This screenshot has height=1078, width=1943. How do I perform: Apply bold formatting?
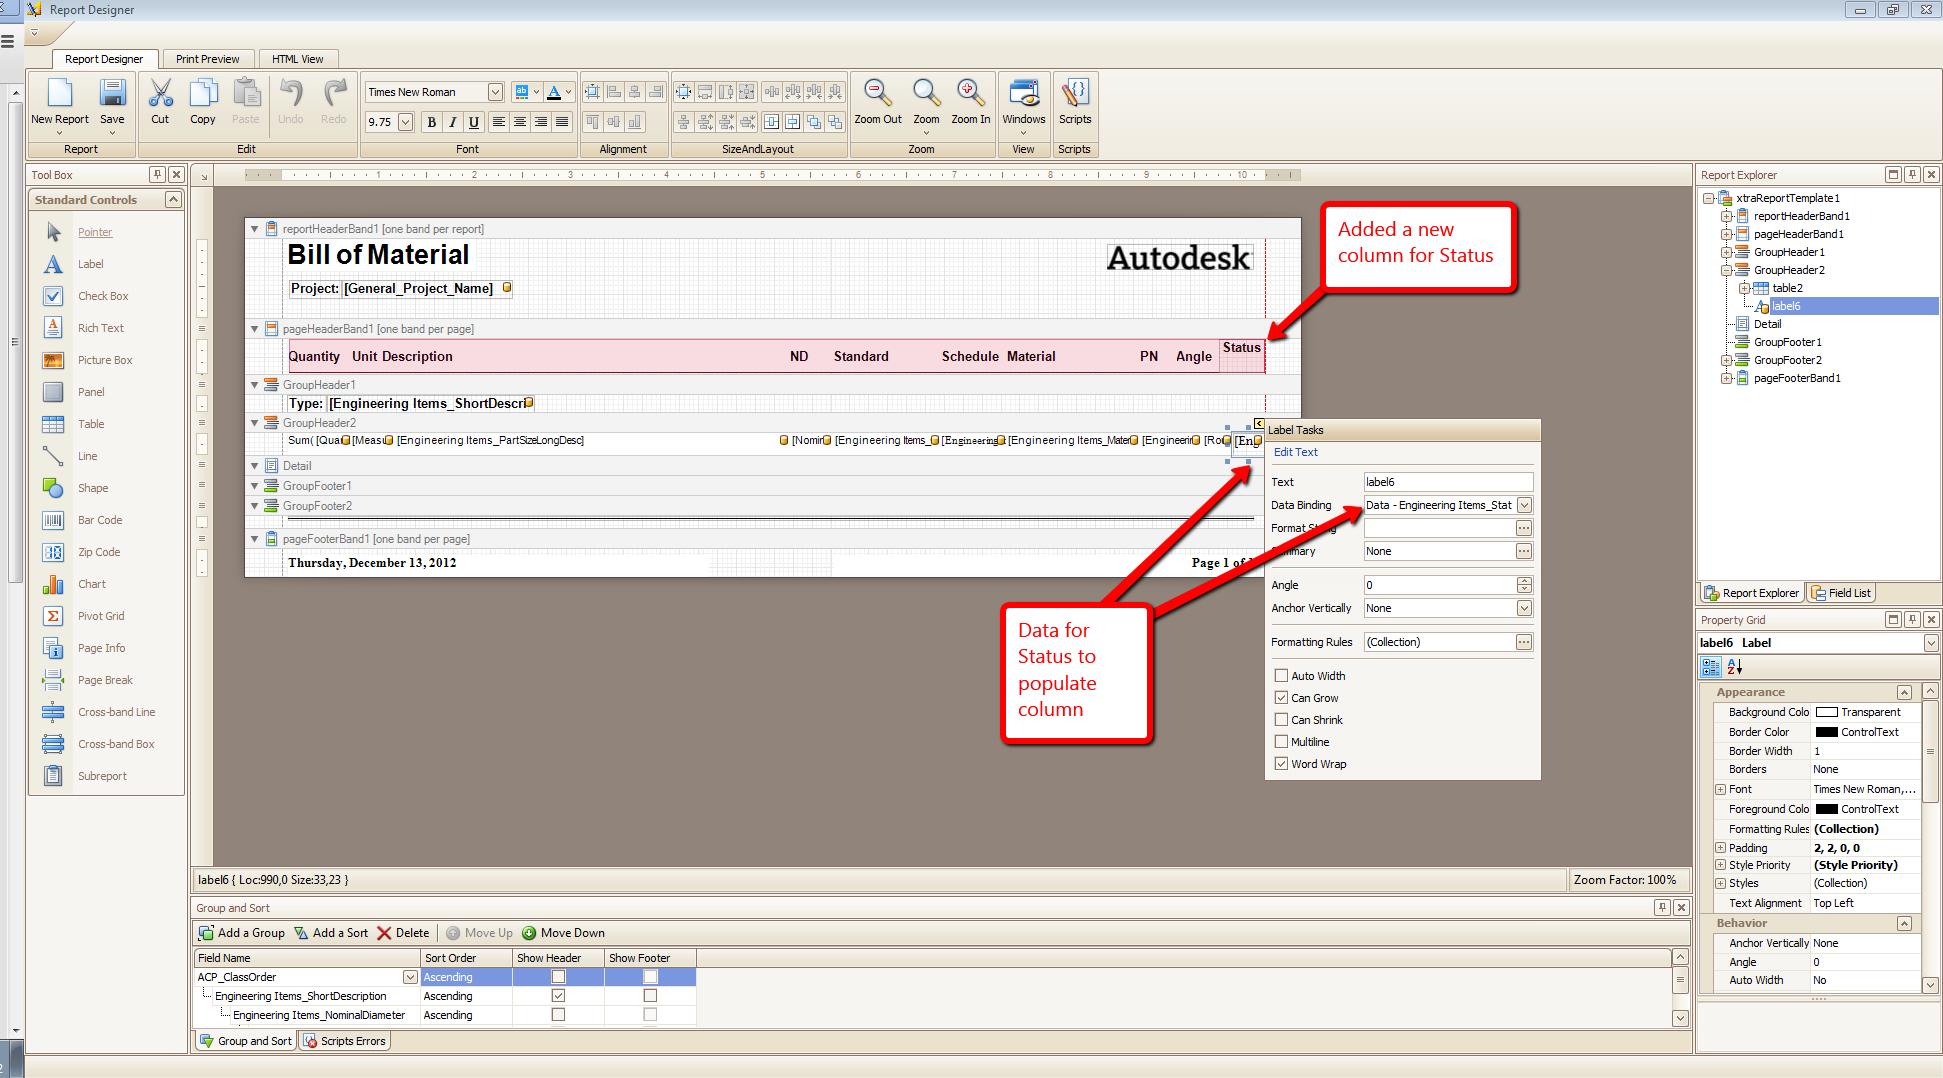tap(431, 122)
